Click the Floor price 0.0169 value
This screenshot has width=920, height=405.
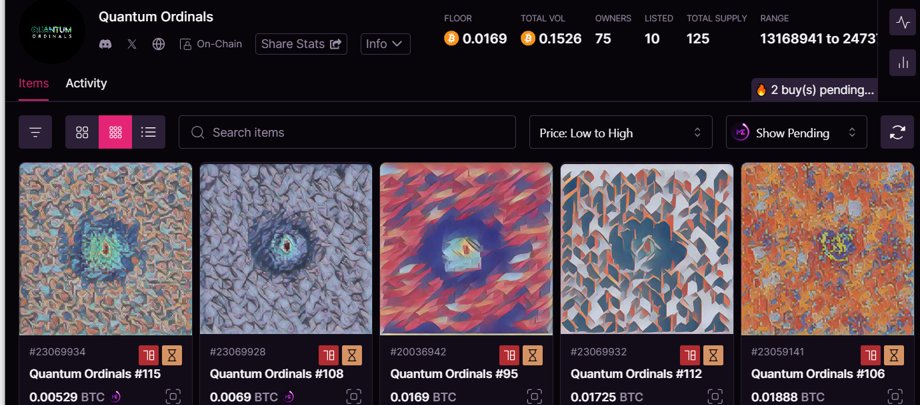pos(485,39)
